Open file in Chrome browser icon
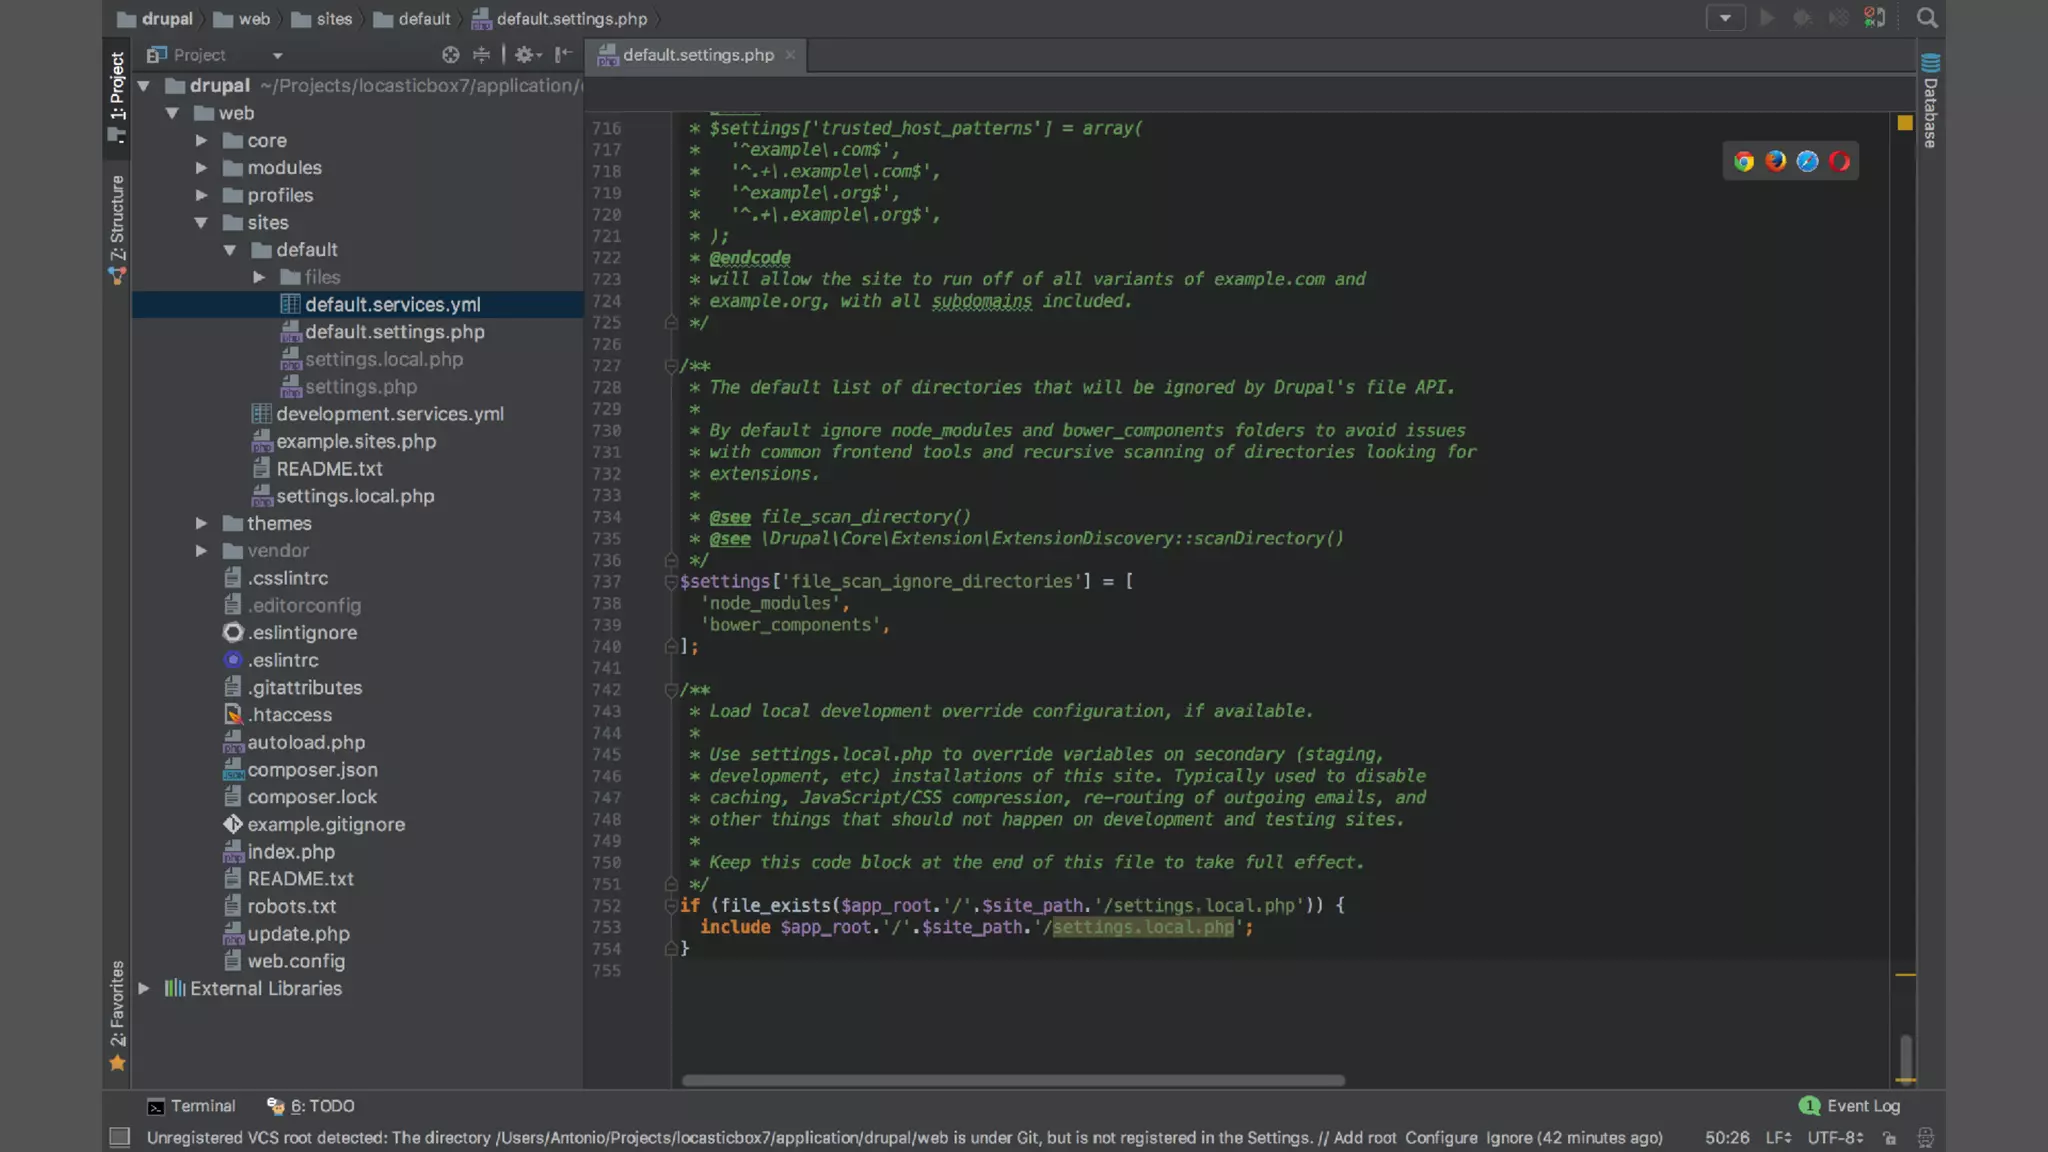This screenshot has width=2048, height=1152. pos(1744,162)
